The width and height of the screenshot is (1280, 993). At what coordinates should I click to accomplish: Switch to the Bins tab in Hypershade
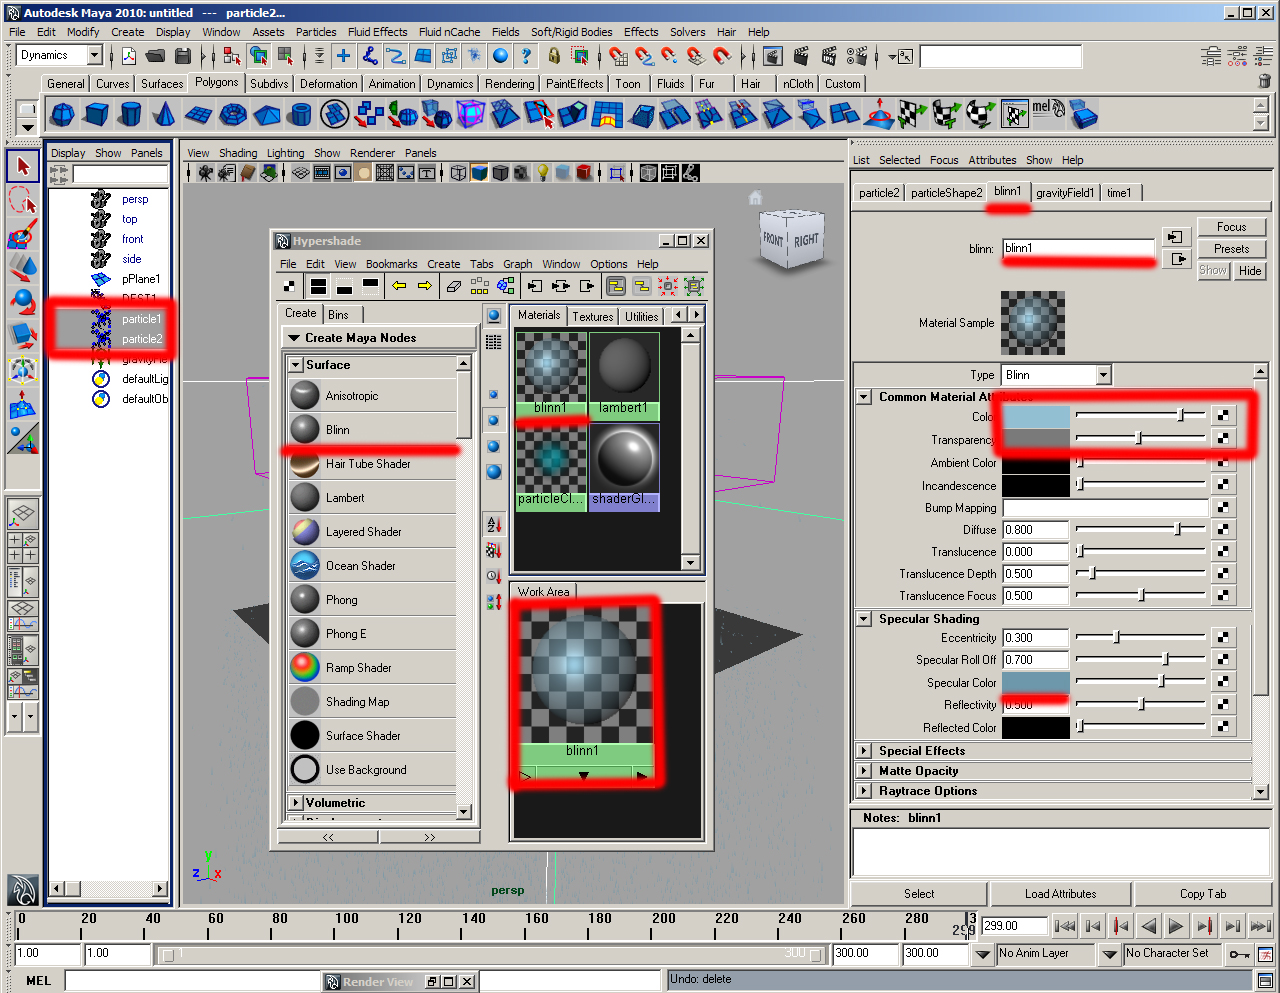click(338, 314)
